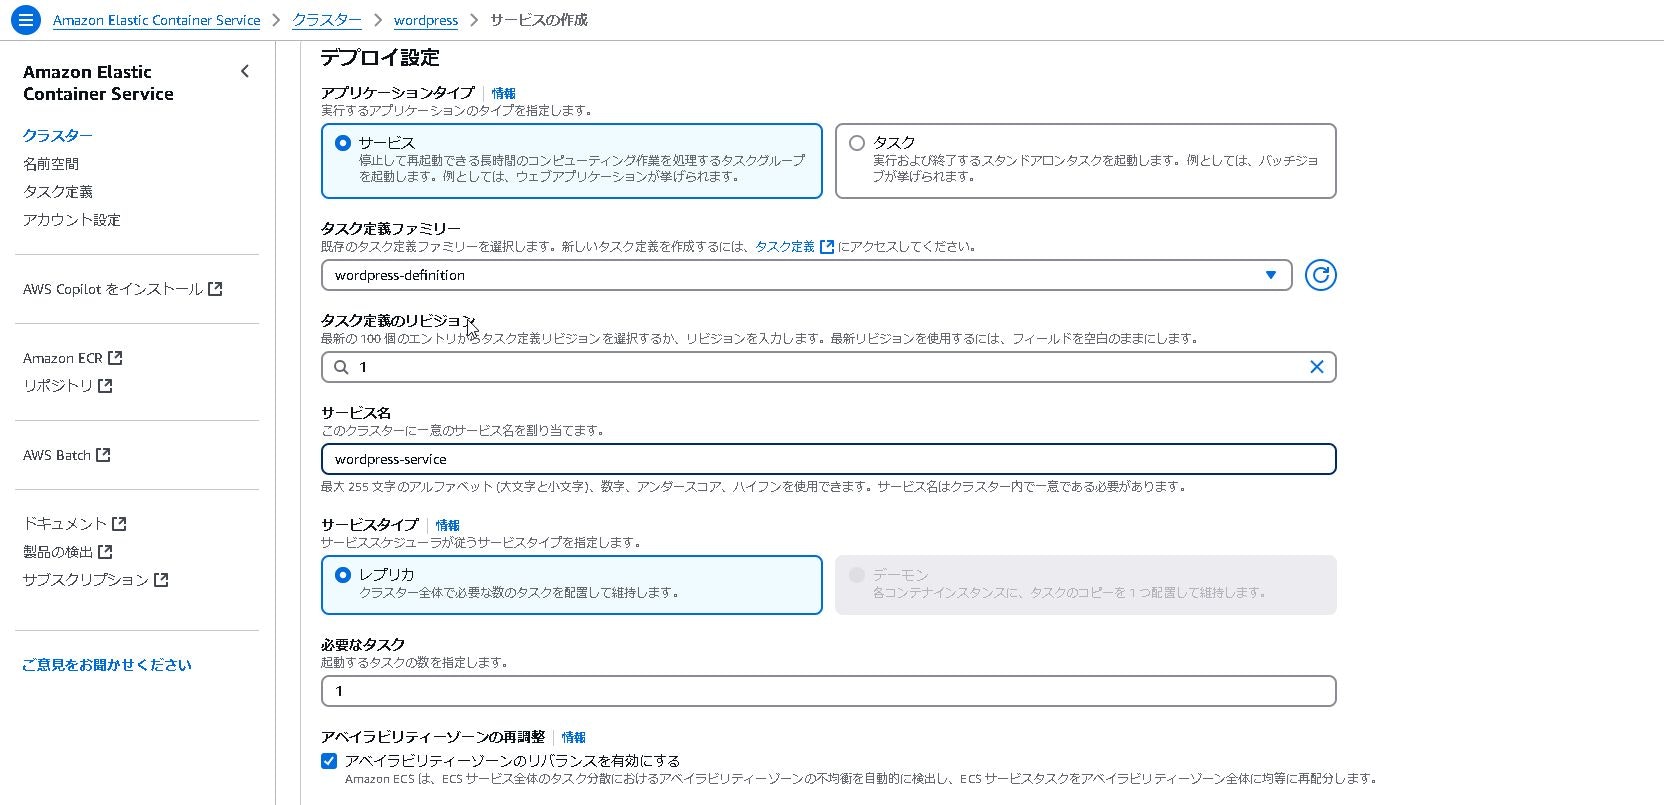Click external link icon next to タスク定義 link

click(827, 246)
